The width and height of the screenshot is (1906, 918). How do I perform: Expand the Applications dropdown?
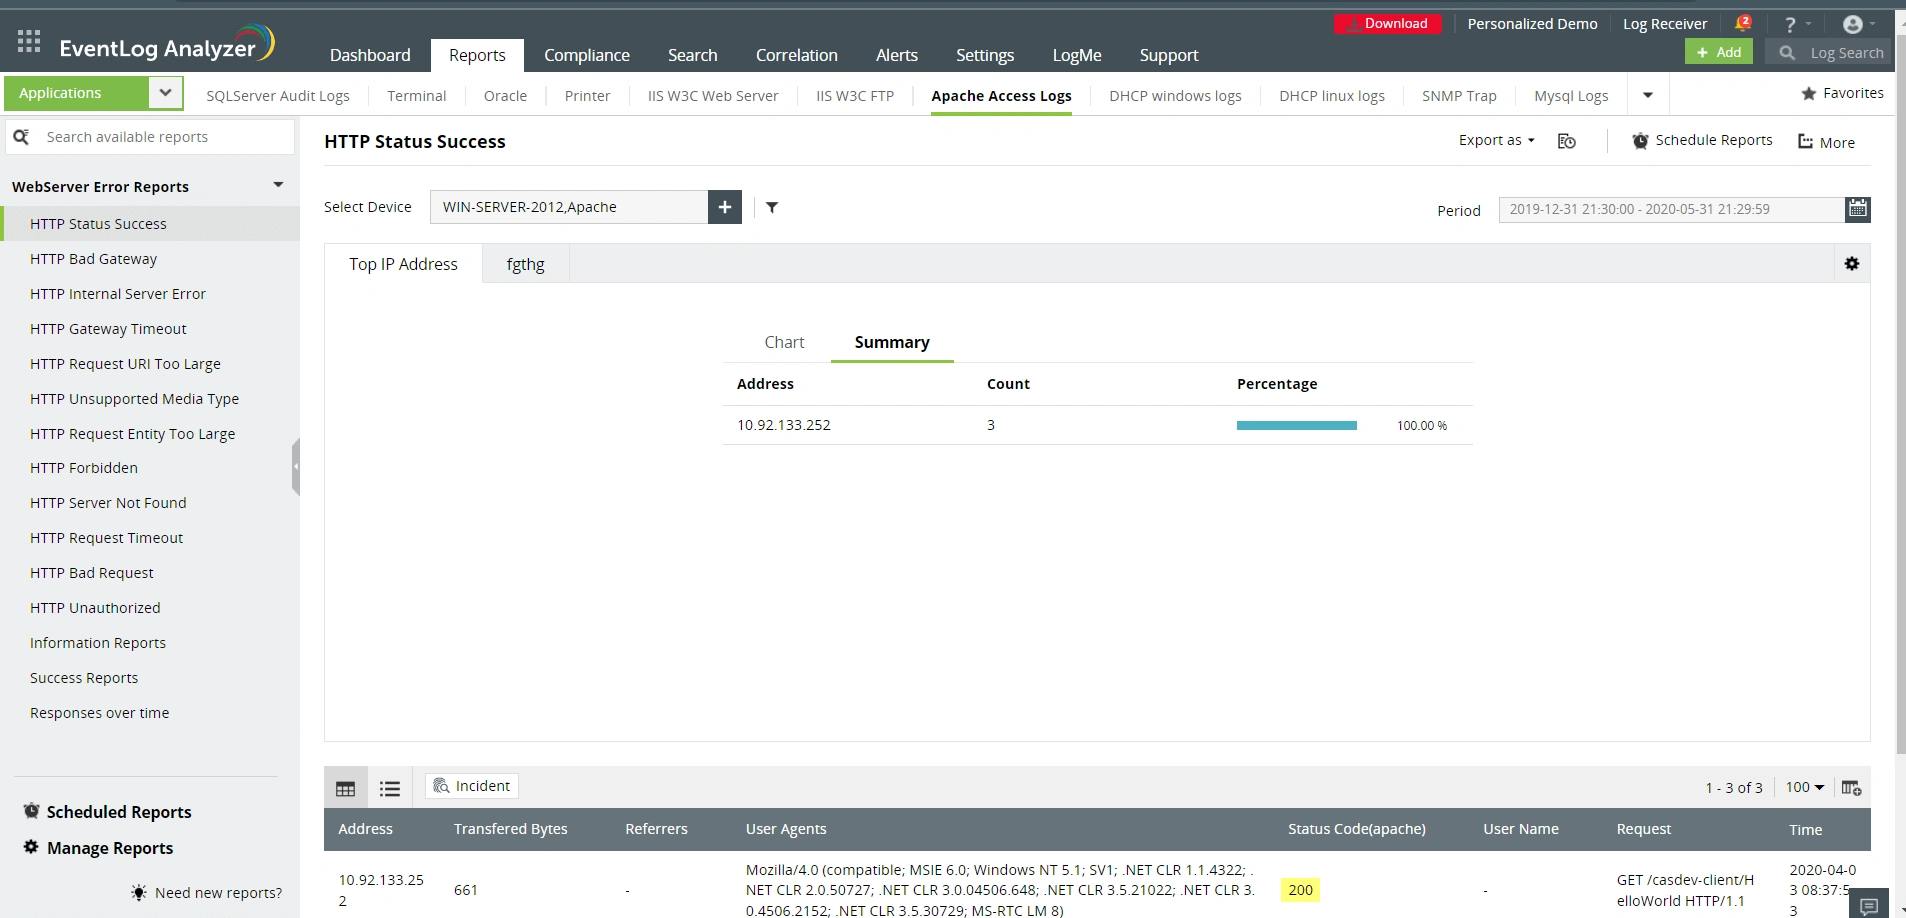pyautogui.click(x=165, y=93)
